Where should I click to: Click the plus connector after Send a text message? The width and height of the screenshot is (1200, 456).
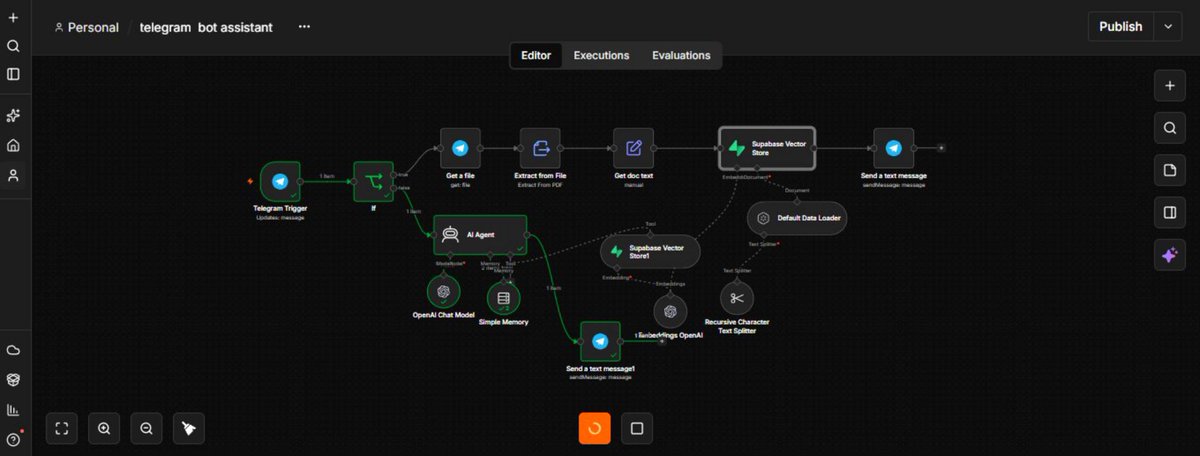[x=940, y=148]
